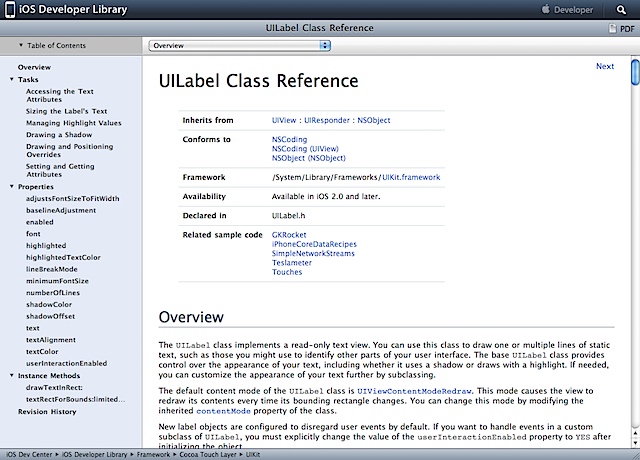
Task: Open the UIKit.framework link
Action: click(x=410, y=177)
